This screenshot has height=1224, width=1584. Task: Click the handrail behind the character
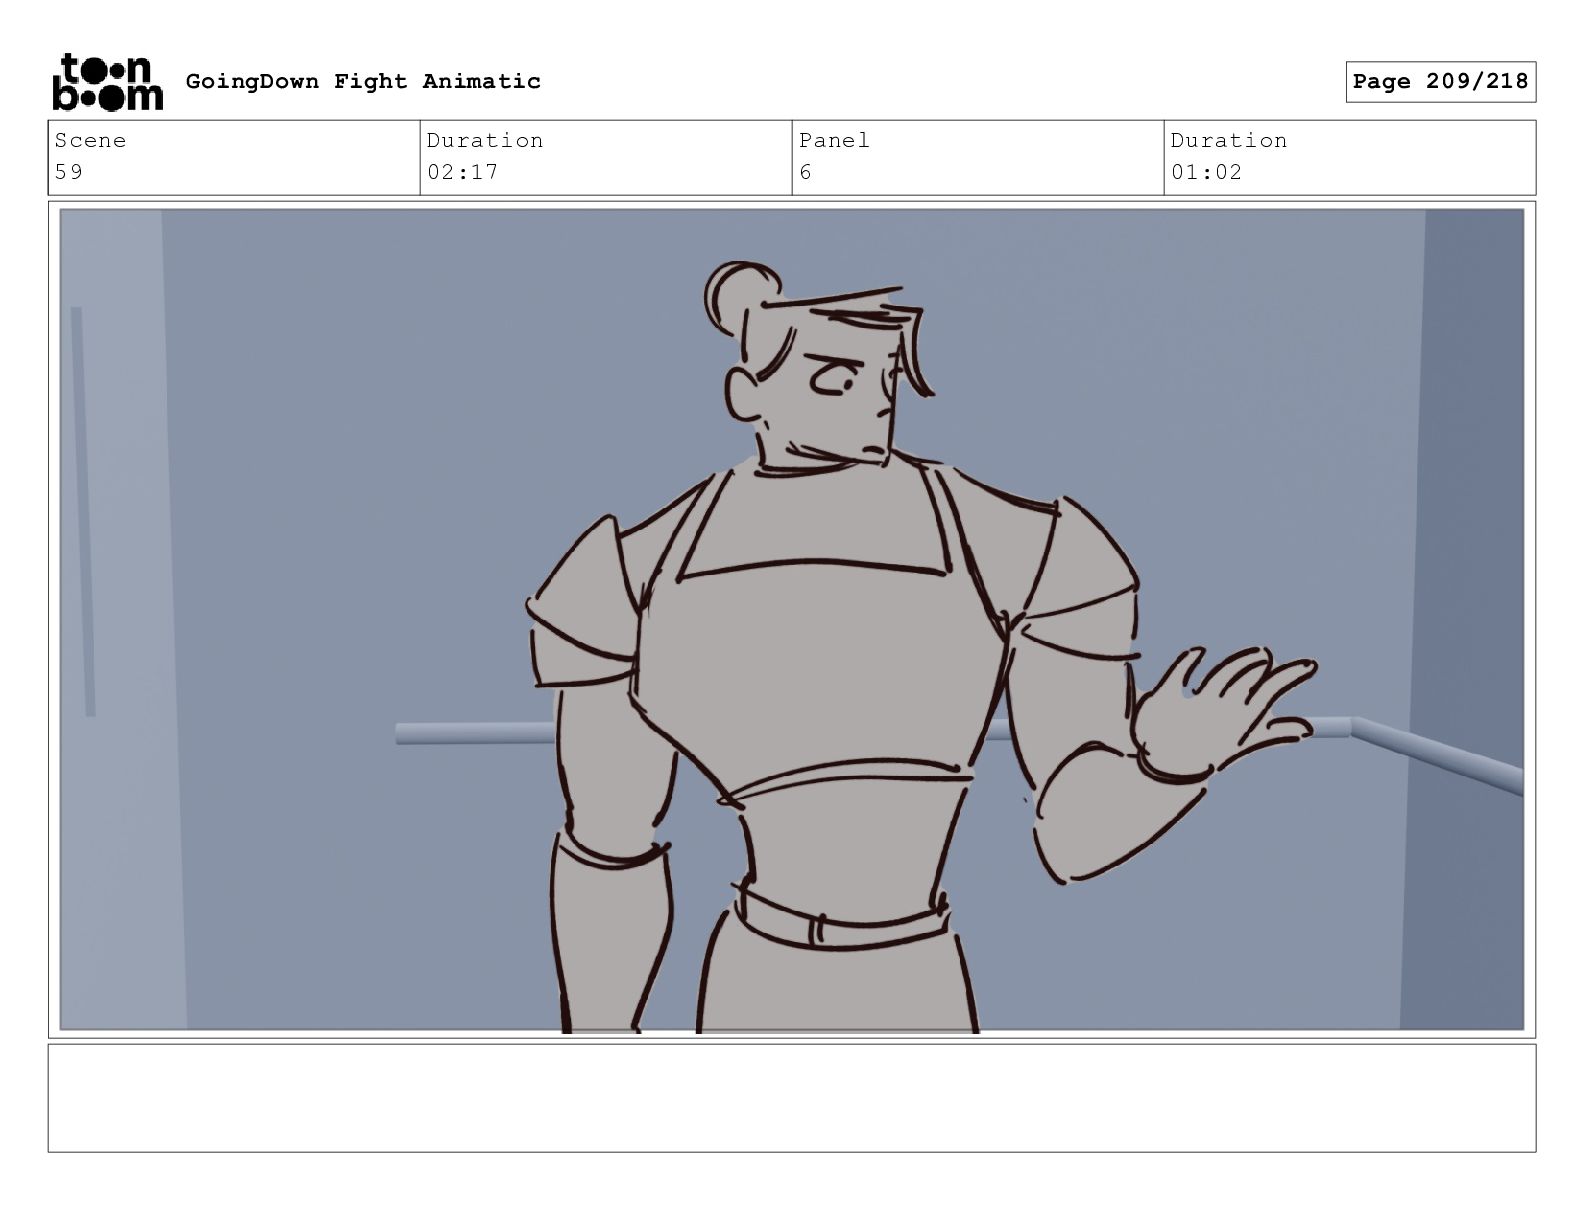coord(476,734)
